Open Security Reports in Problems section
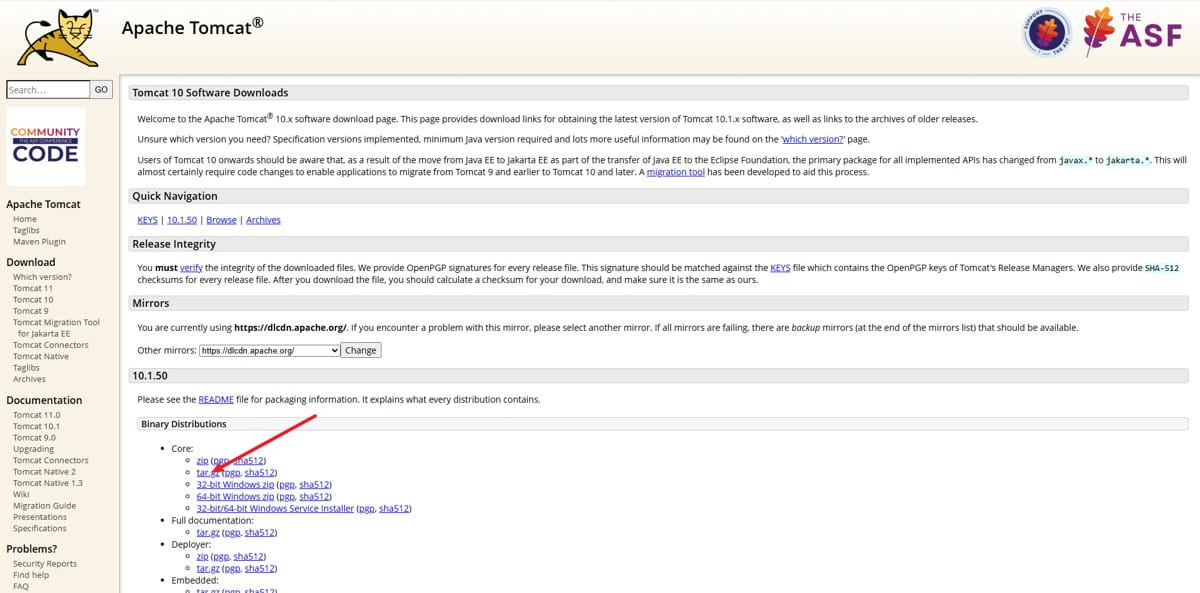Viewport: 1200px width, 593px height. point(45,564)
